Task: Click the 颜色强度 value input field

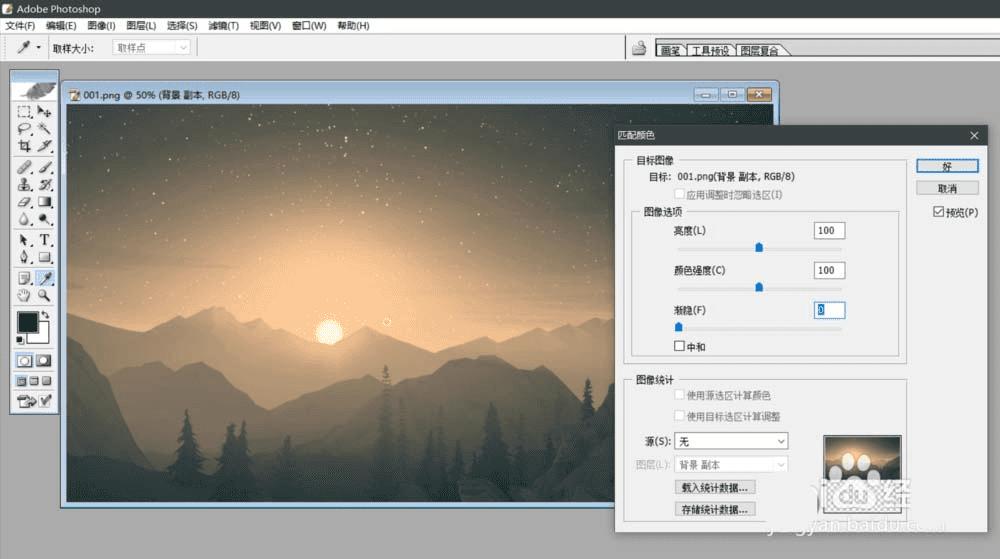Action: coord(829,270)
